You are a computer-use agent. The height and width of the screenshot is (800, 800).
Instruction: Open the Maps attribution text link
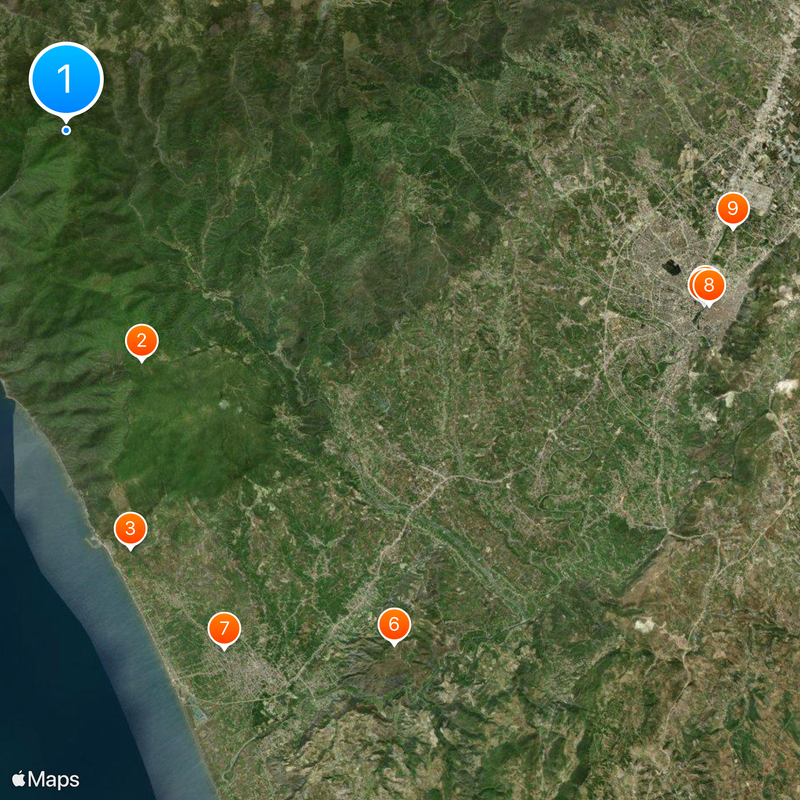coord(54,779)
